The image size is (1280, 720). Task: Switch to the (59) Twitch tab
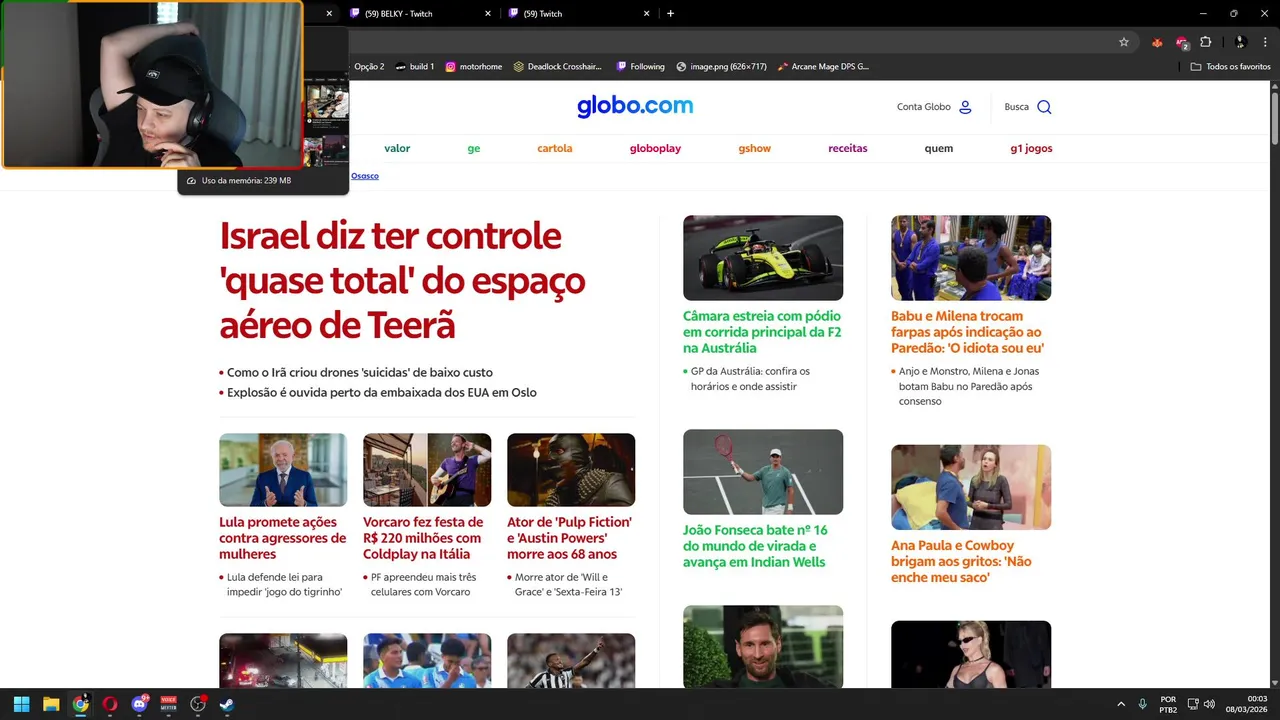pos(578,14)
